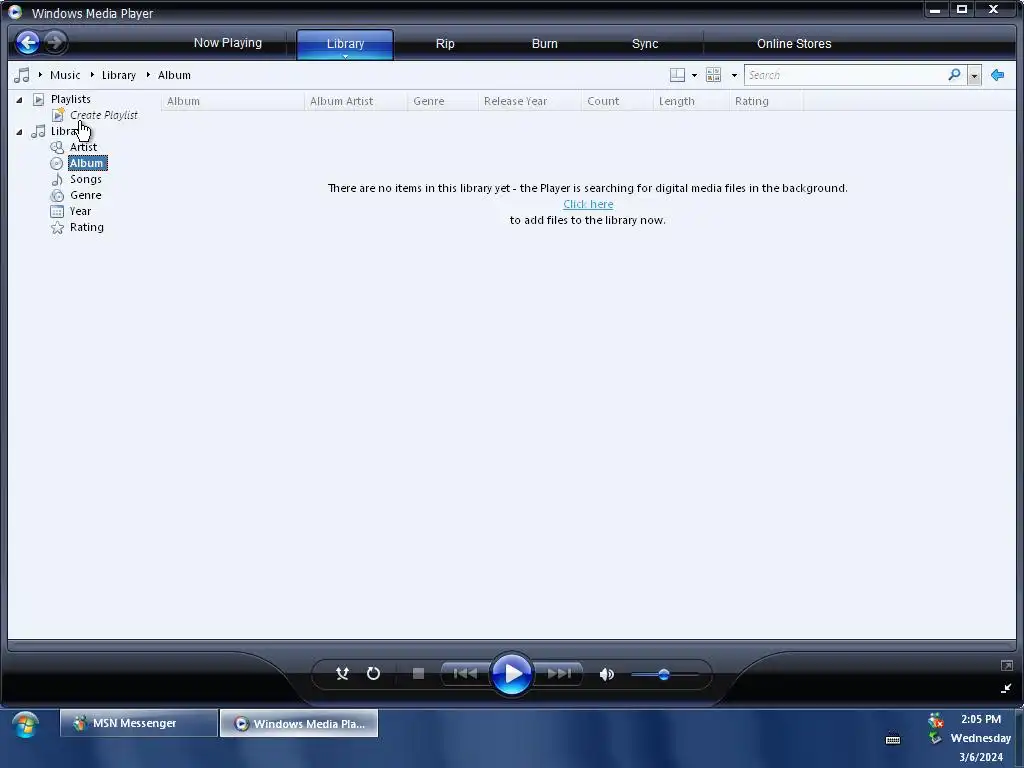Viewport: 1024px width, 768px height.
Task: Turn repeat on
Action: 374,673
